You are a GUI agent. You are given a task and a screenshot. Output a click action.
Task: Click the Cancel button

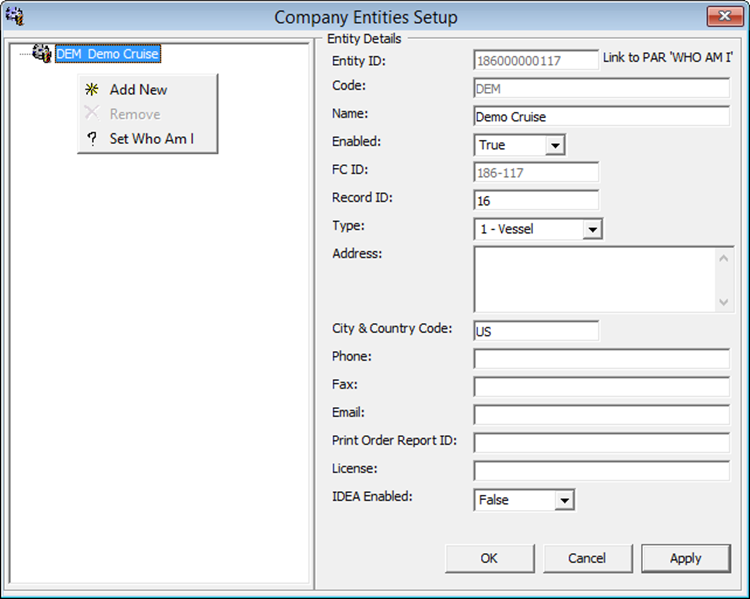point(587,558)
